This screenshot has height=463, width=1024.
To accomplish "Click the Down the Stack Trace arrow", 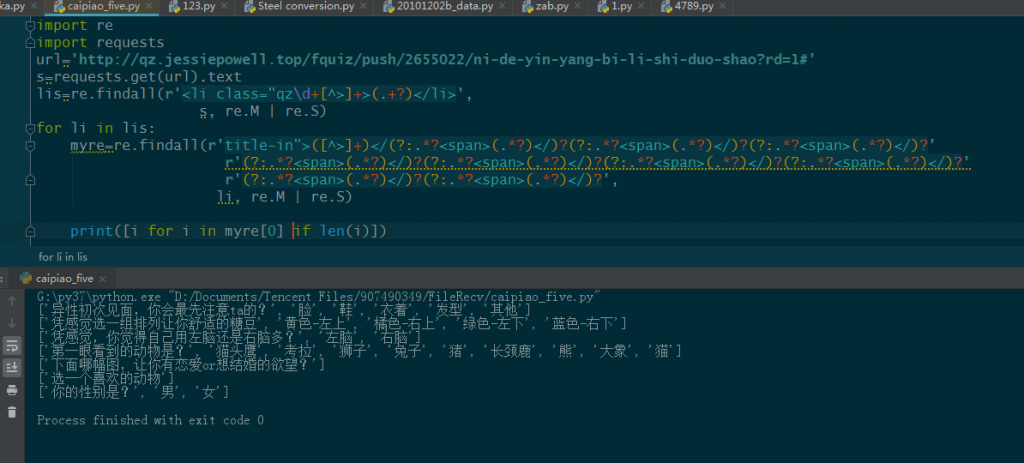I will tap(12, 323).
